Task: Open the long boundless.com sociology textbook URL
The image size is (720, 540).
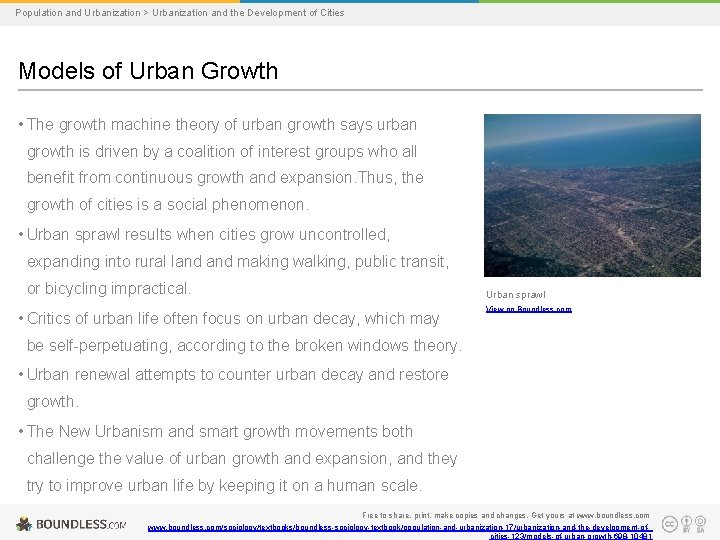Action: click(399, 531)
